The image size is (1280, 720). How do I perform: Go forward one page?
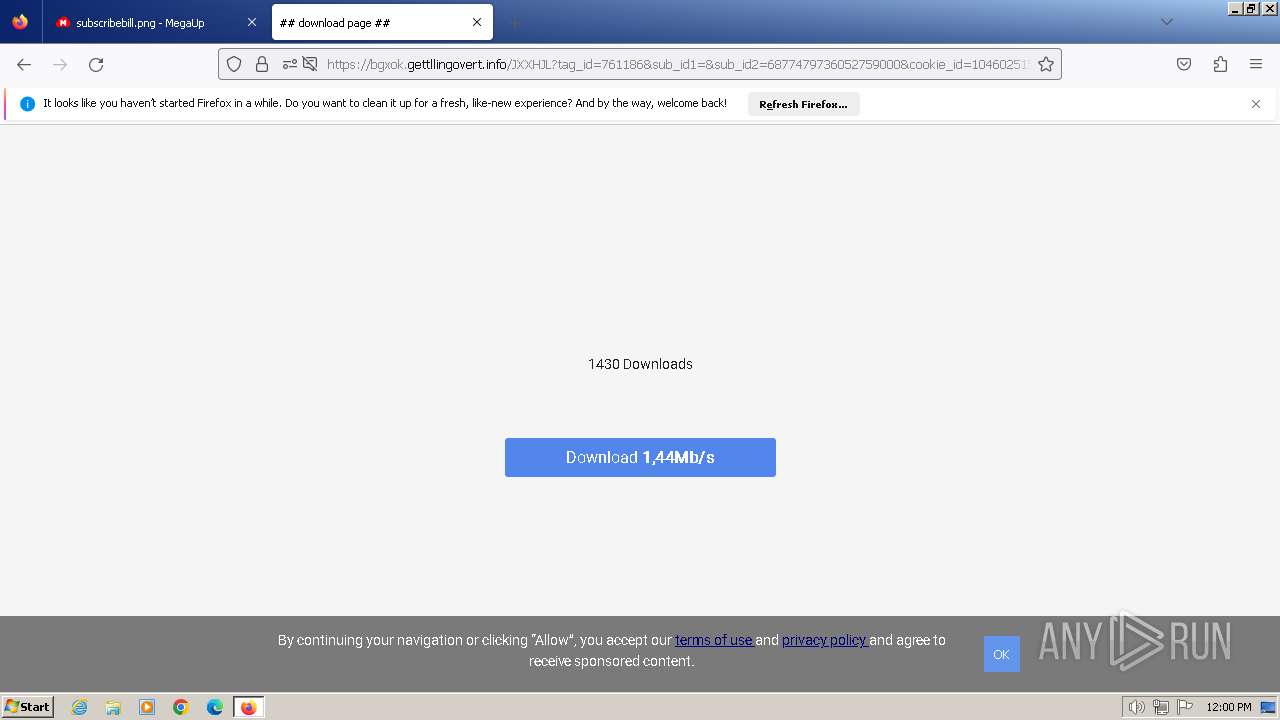60,64
